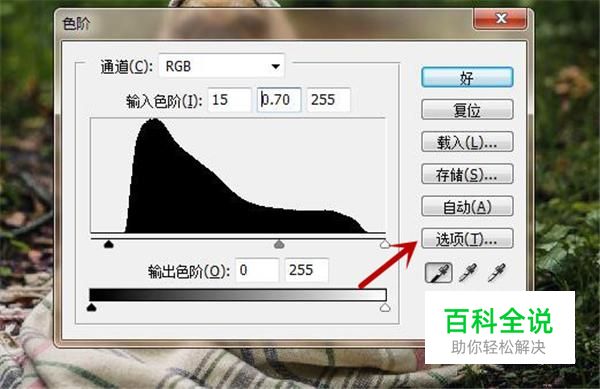
Task: Click the white input highlight slider triangle
Action: tap(385, 244)
